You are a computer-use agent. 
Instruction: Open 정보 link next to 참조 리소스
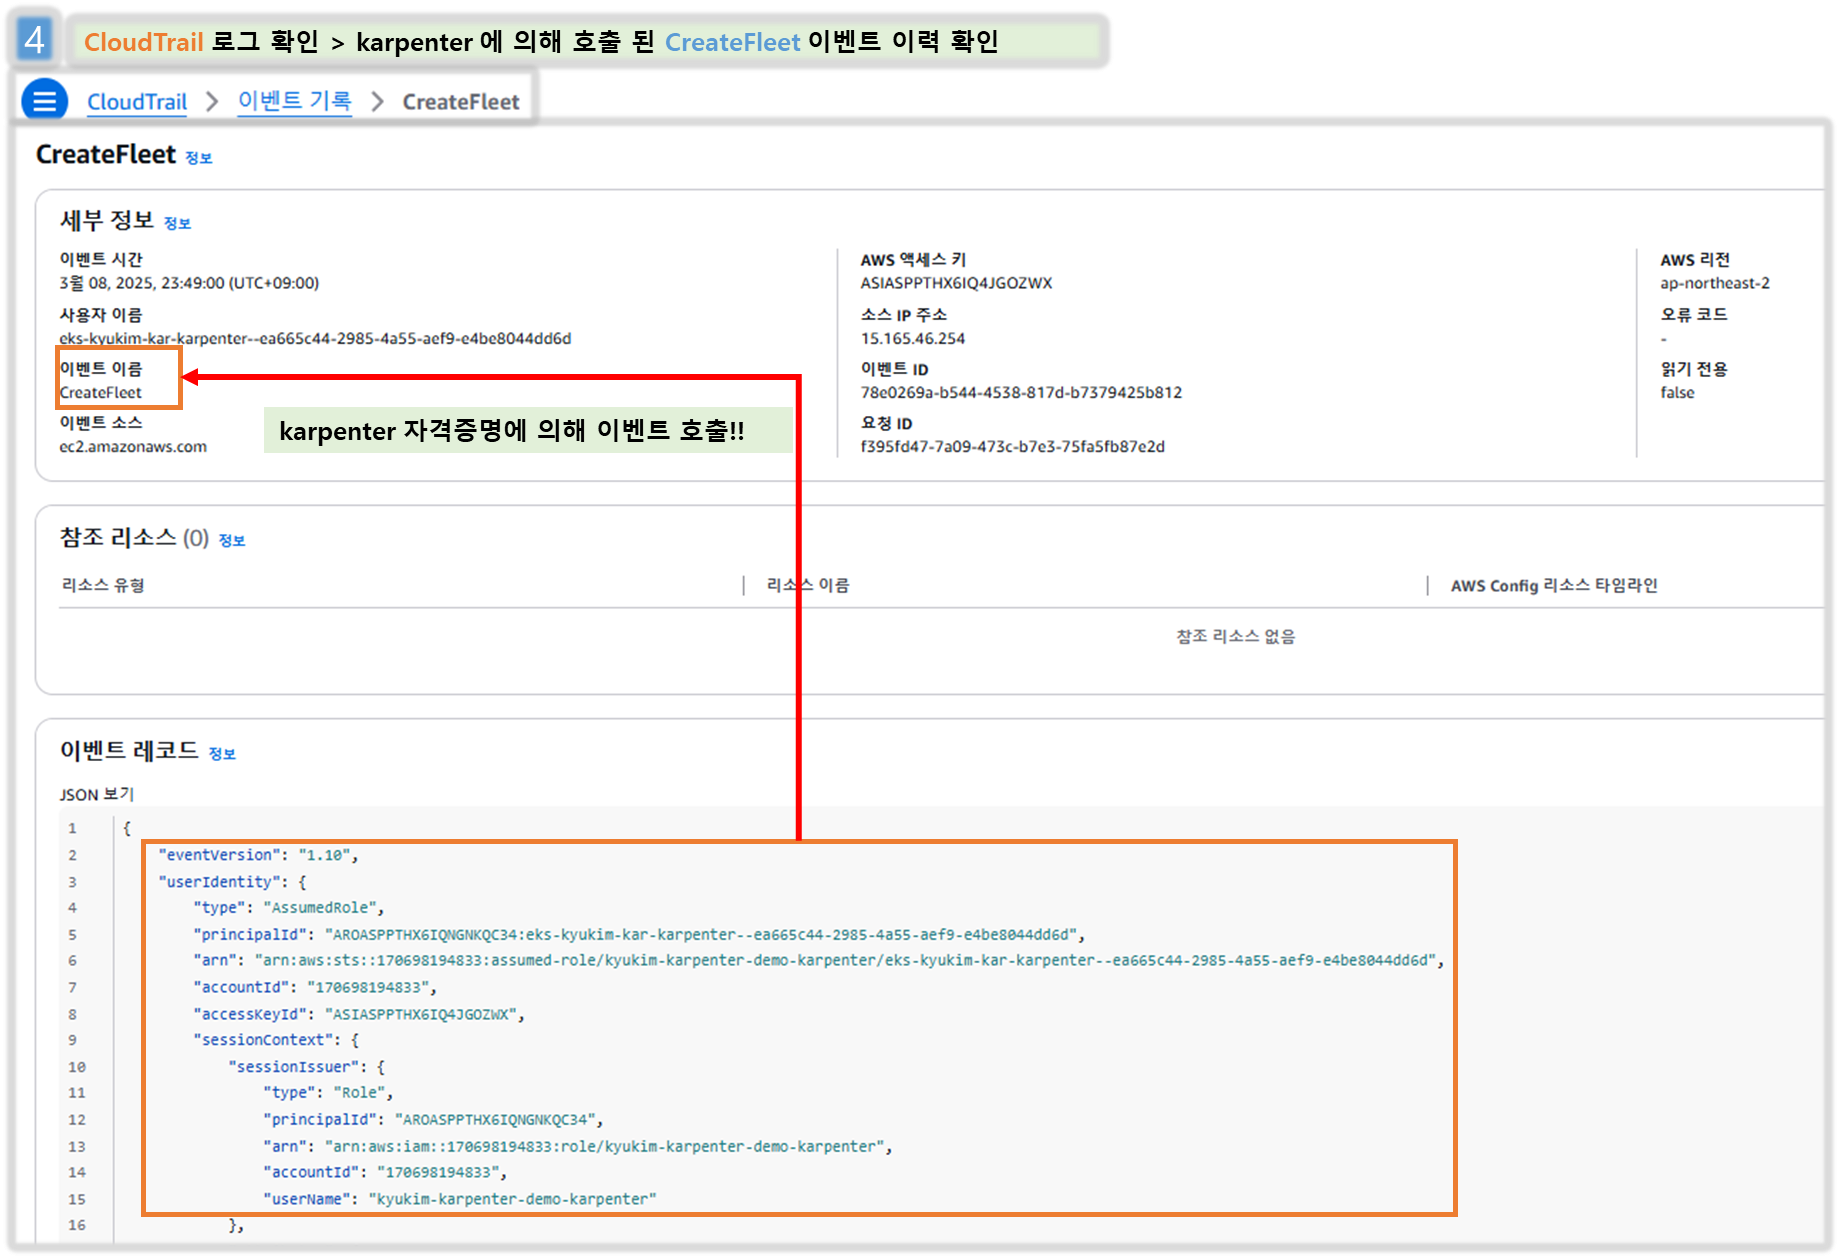(x=232, y=540)
